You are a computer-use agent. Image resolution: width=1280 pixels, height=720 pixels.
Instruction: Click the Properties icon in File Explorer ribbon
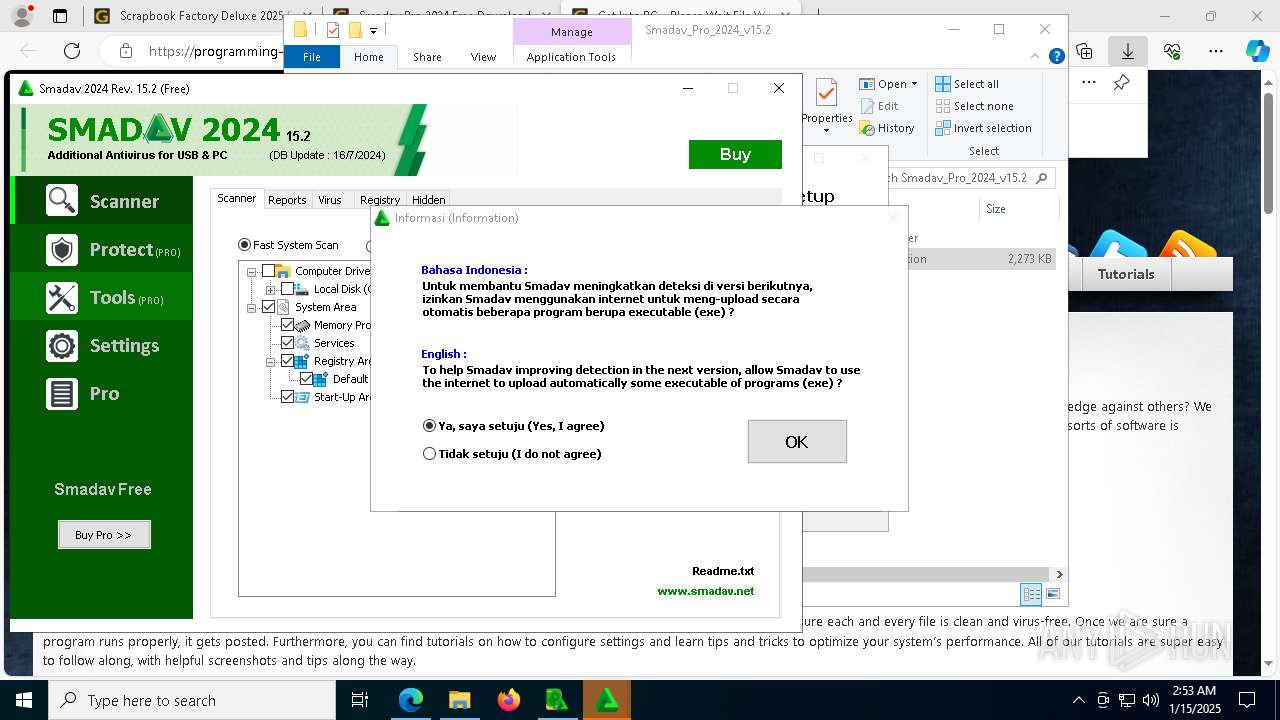click(x=826, y=94)
